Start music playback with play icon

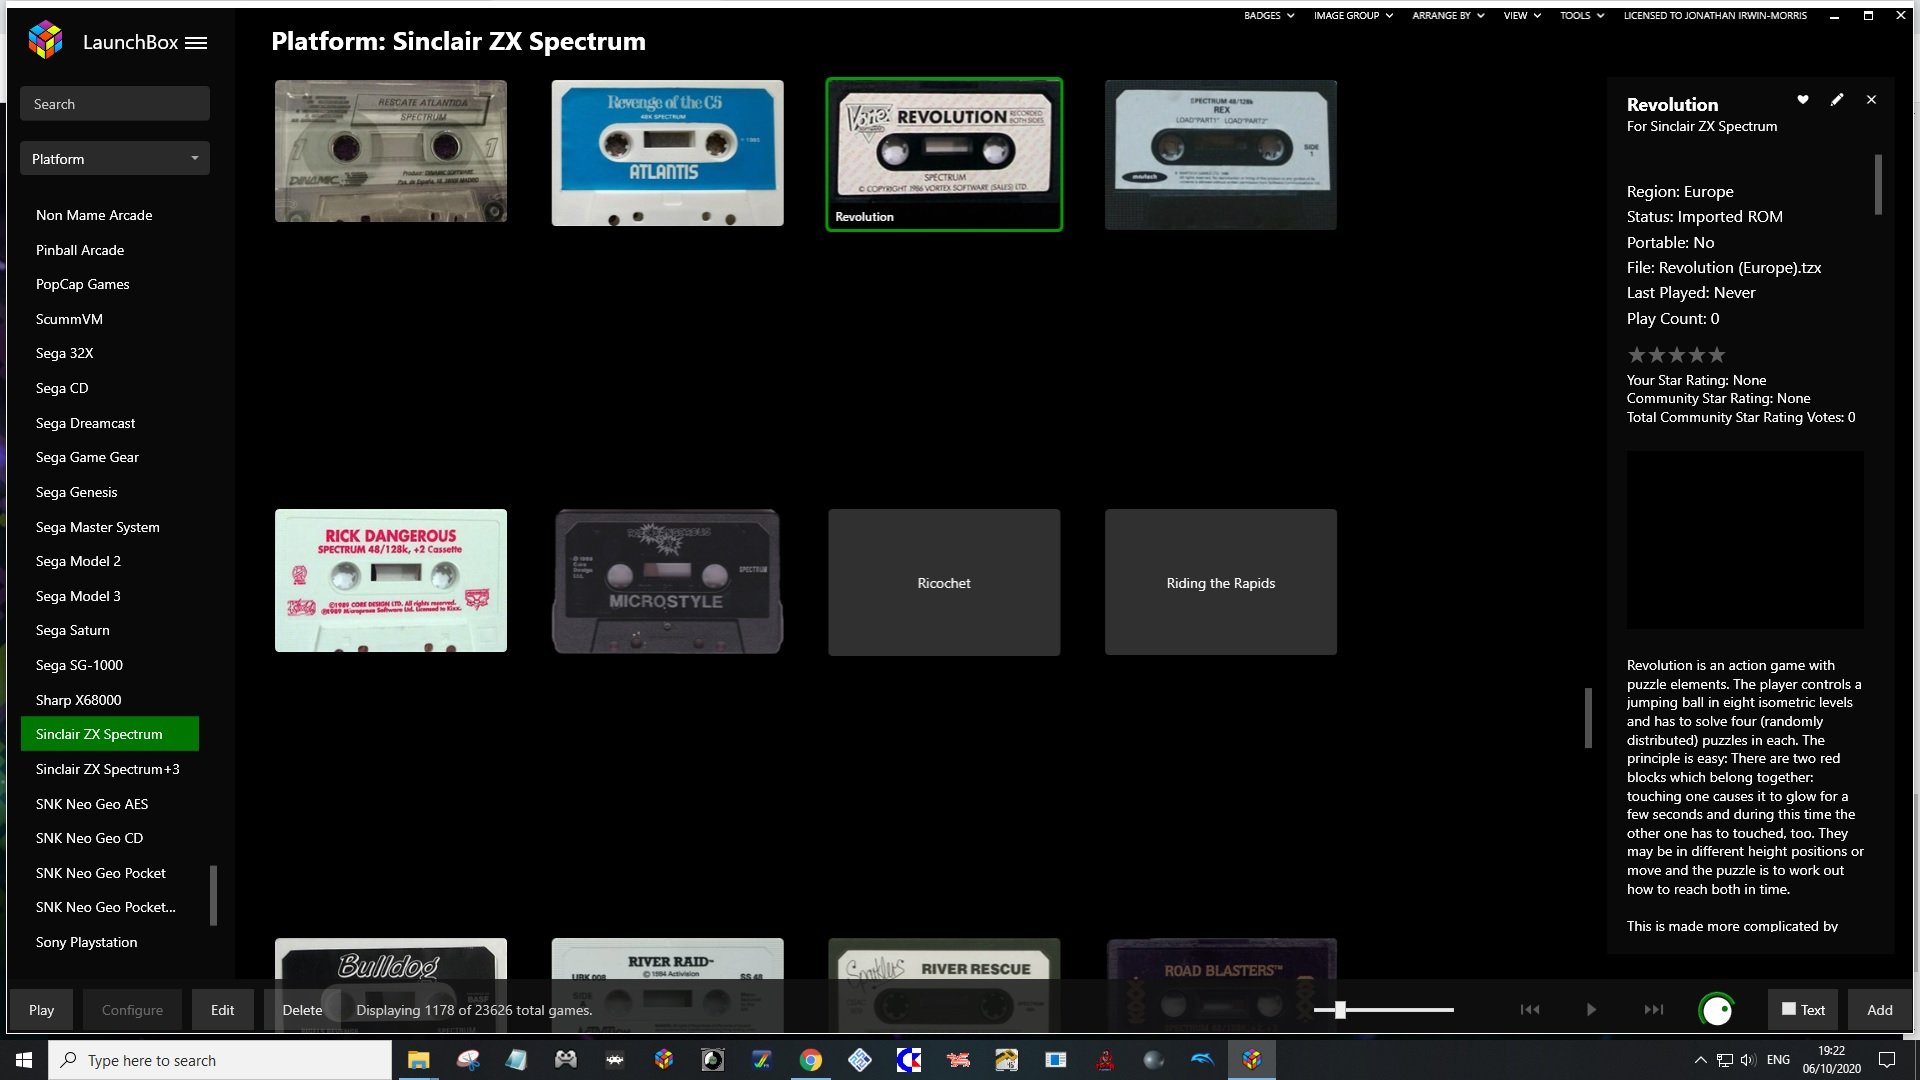tap(1591, 1010)
